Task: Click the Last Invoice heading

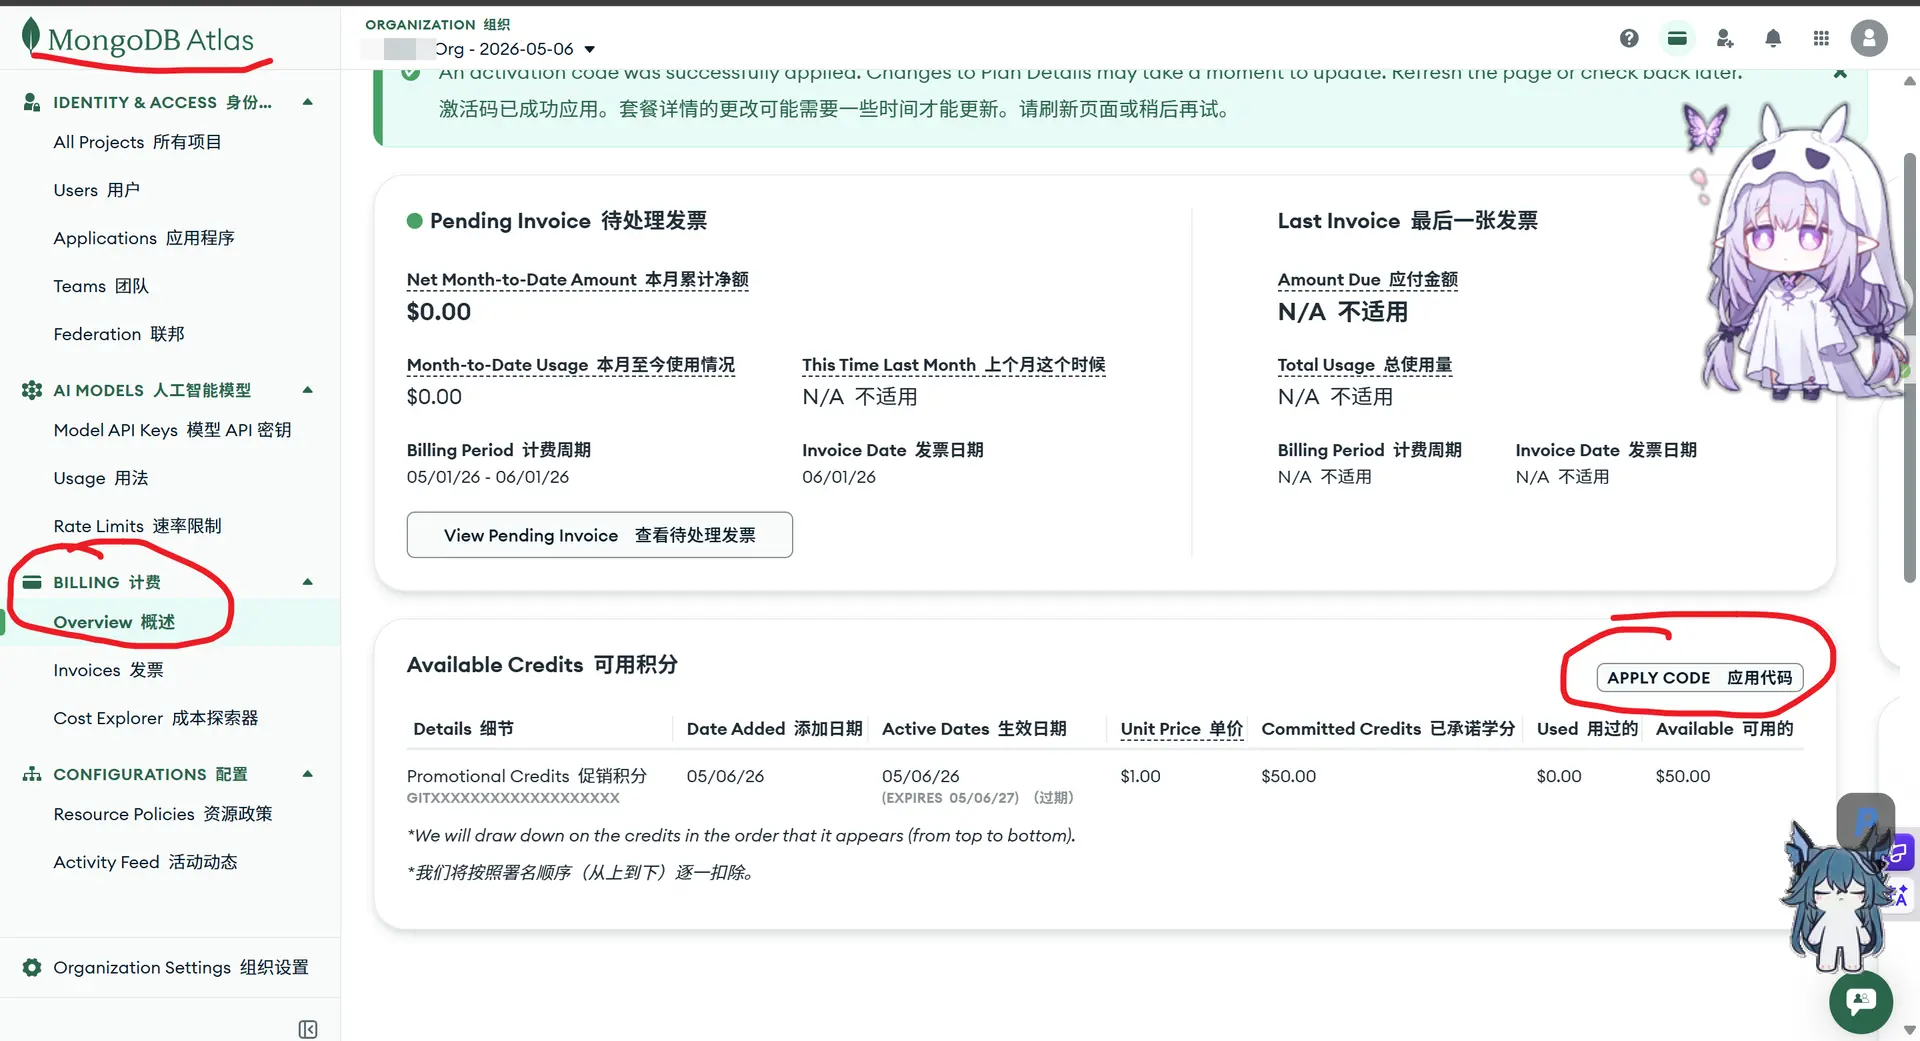Action: [1407, 221]
